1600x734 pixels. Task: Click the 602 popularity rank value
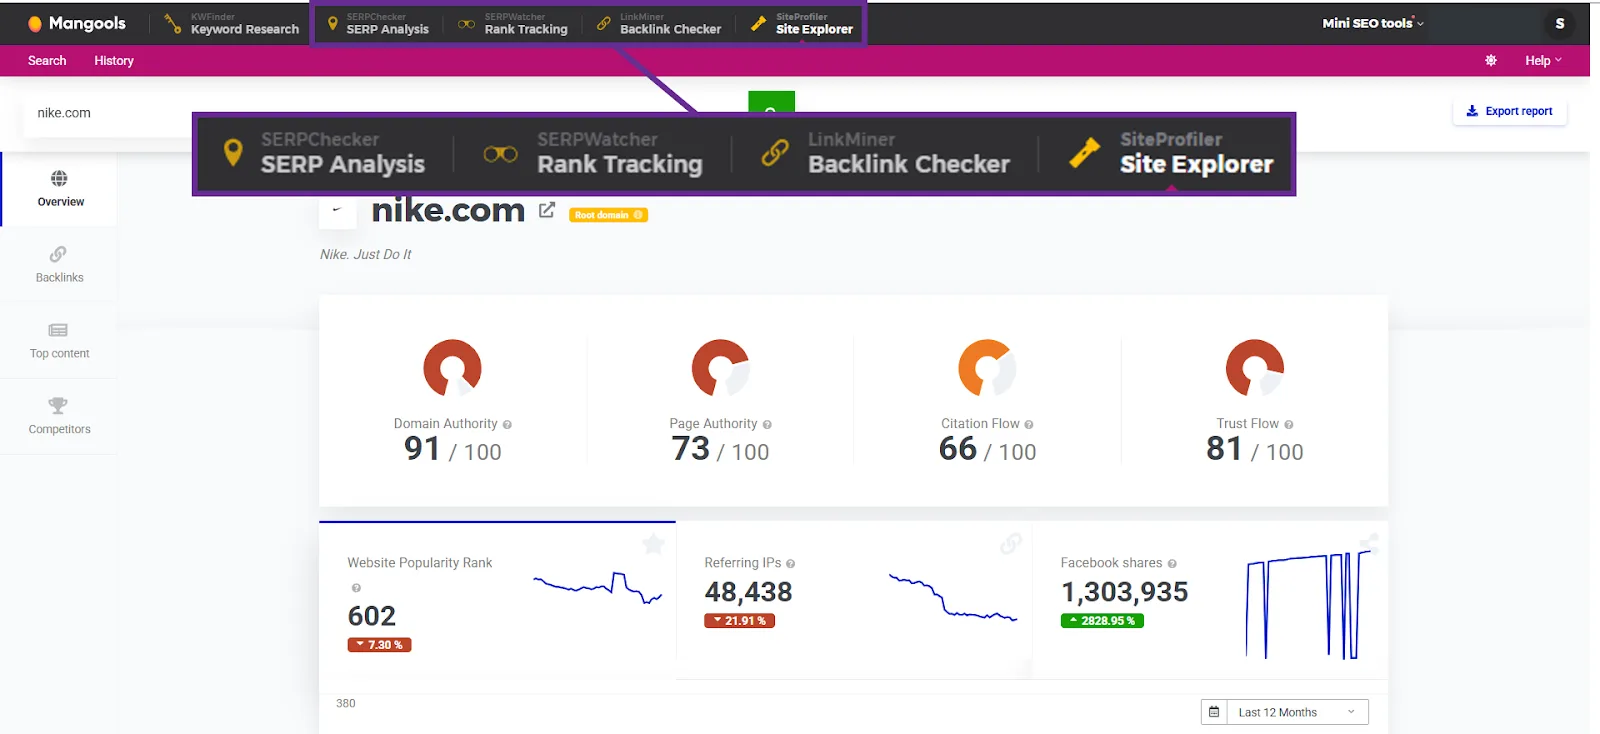click(372, 616)
